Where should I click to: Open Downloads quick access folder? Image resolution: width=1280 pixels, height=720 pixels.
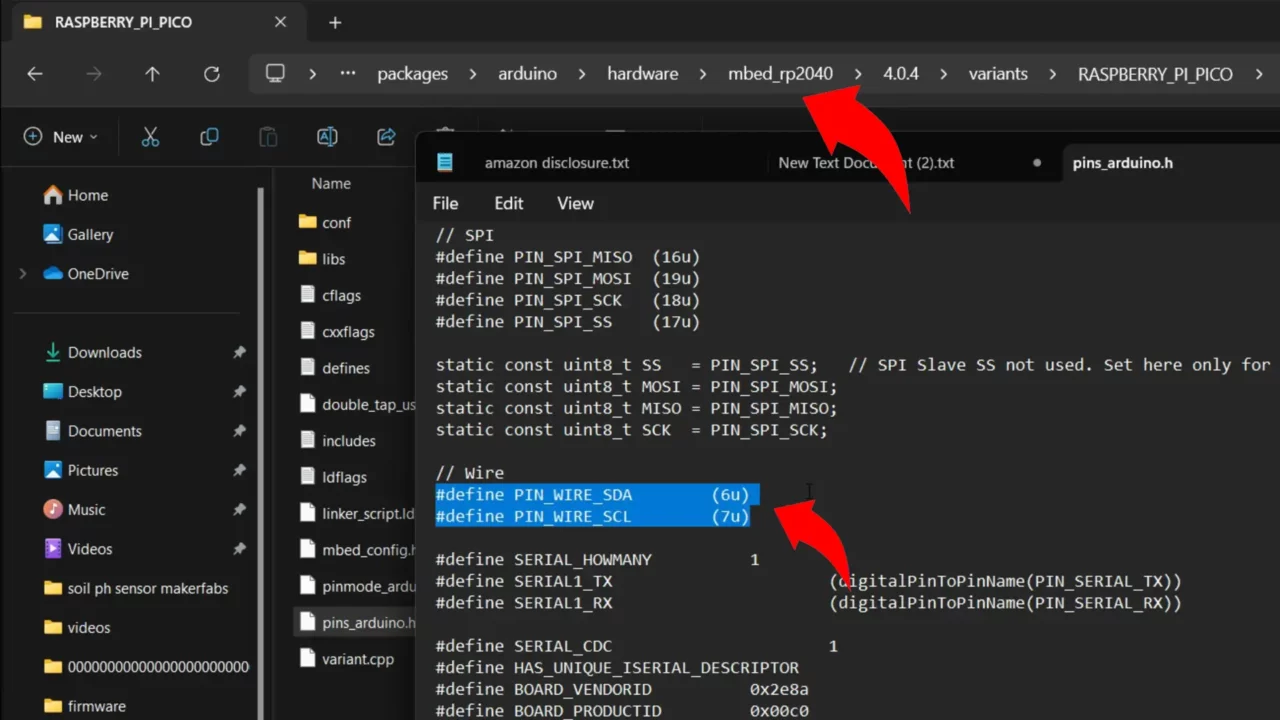(93, 352)
